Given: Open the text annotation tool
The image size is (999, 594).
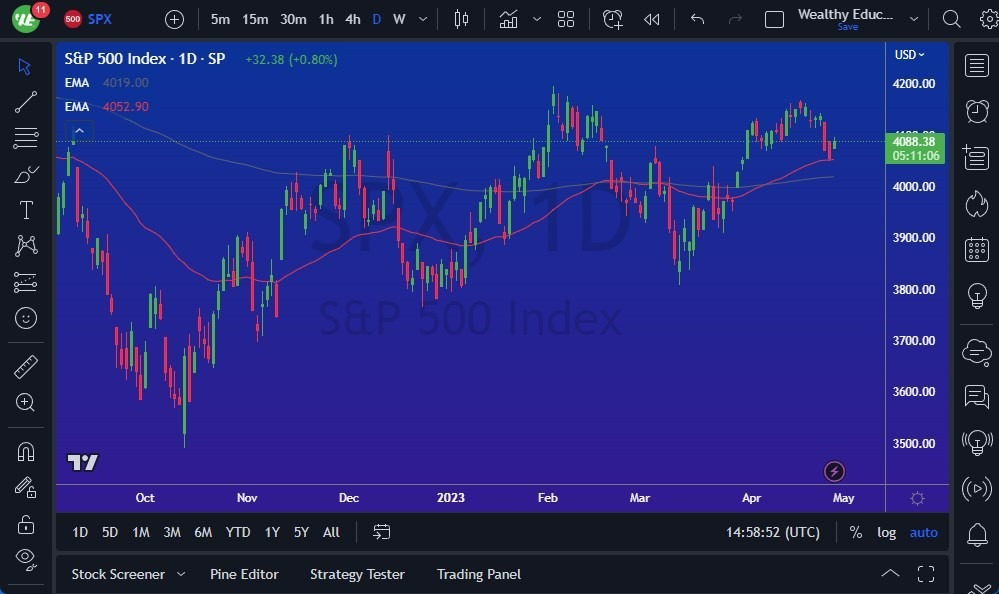Looking at the screenshot, I should pos(25,210).
